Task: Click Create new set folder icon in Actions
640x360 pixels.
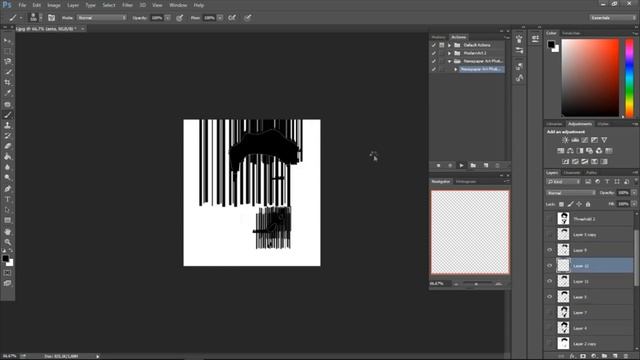Action: click(473, 165)
